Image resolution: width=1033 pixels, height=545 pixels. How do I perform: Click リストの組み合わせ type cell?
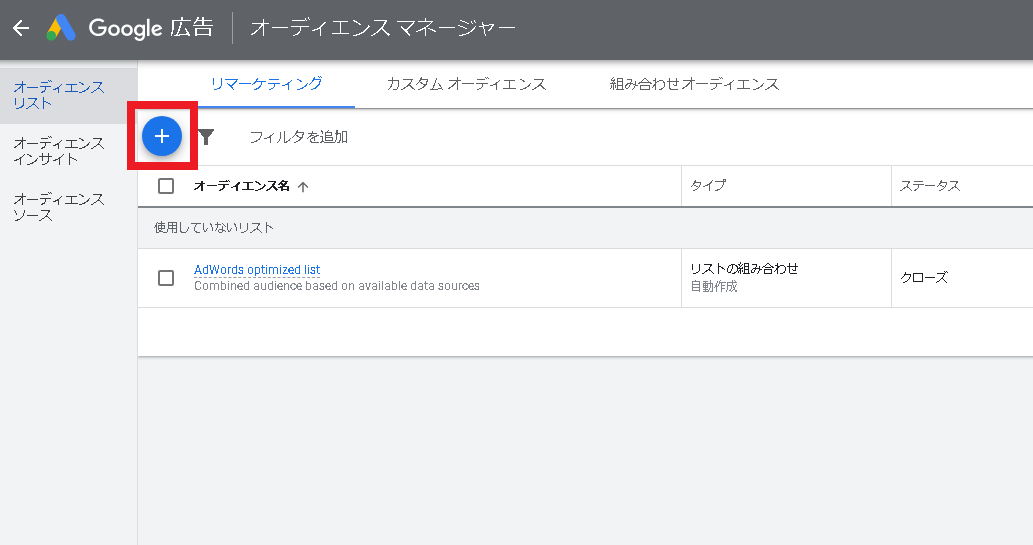[x=744, y=268]
